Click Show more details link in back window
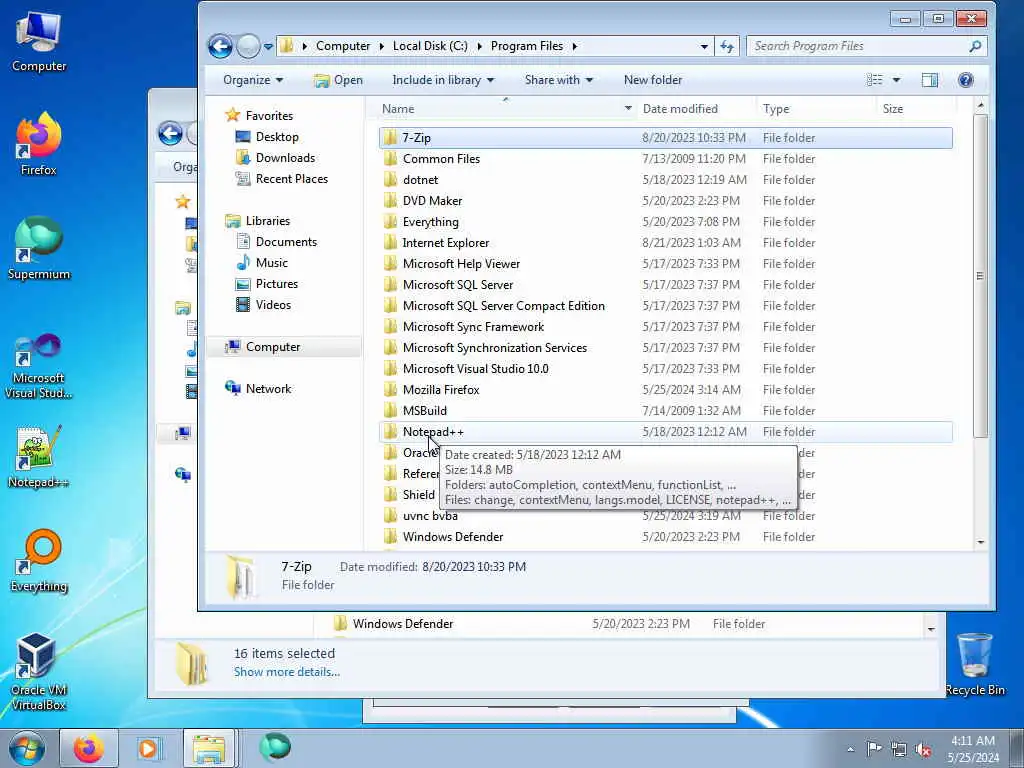Image resolution: width=1024 pixels, height=768 pixels. point(287,672)
